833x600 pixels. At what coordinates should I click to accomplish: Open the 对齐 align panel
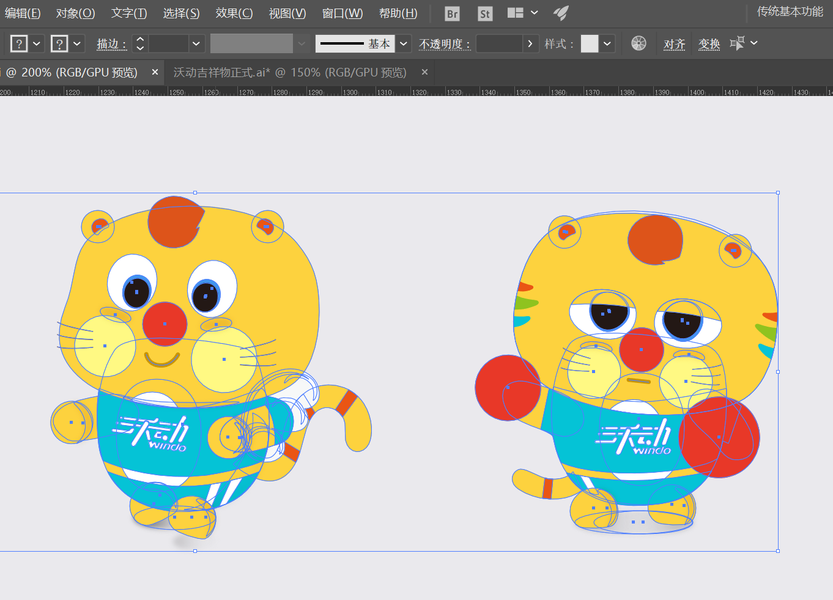pos(674,44)
